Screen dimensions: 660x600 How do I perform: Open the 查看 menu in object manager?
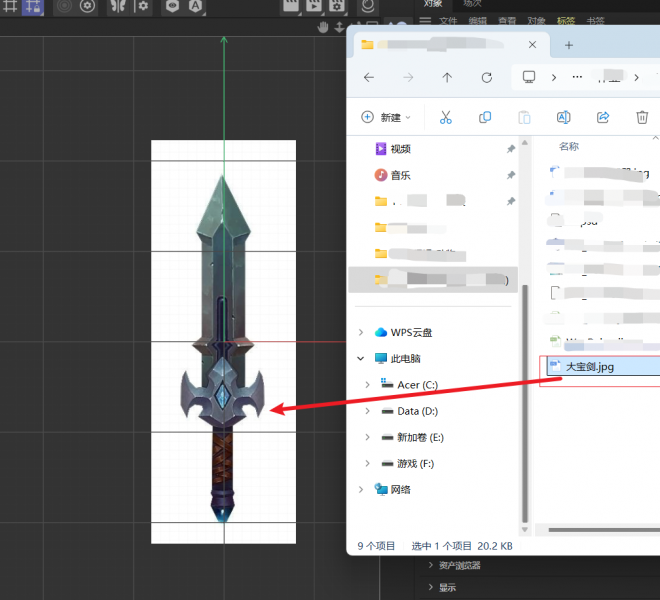coord(507,21)
